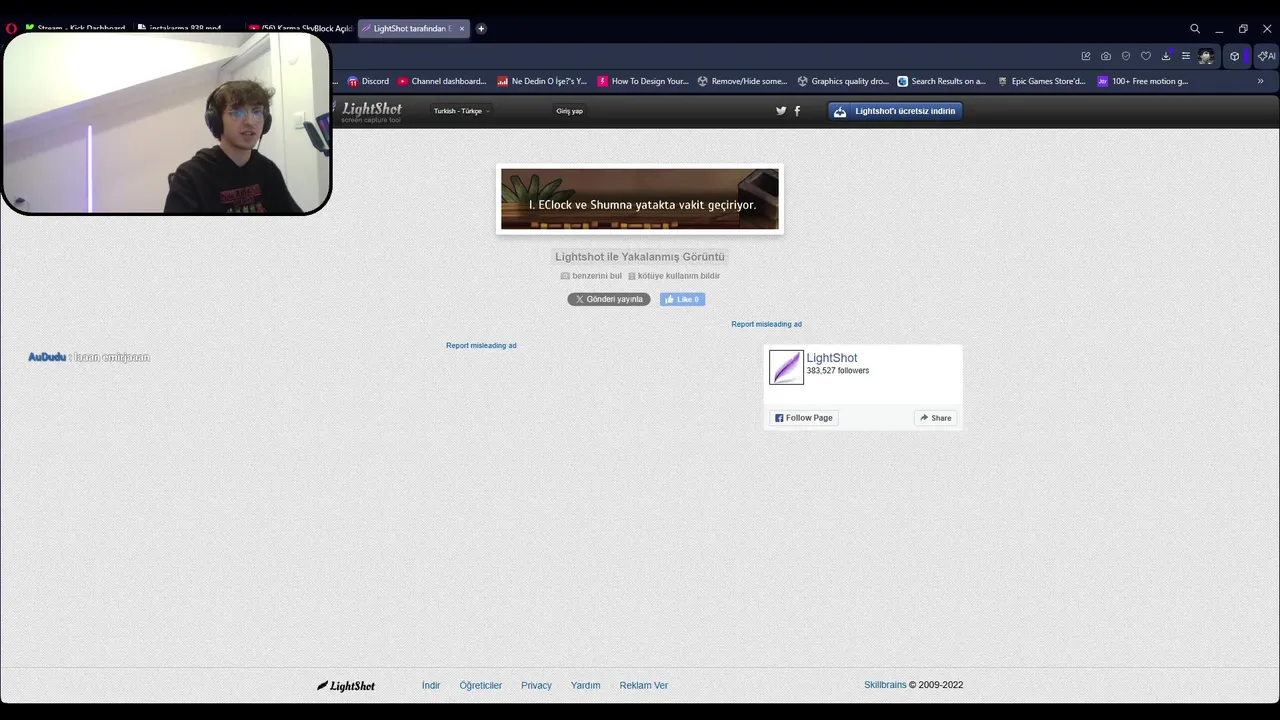Open the shield ad-blocker icon
Viewport: 1280px width, 720px height.
[1126, 56]
